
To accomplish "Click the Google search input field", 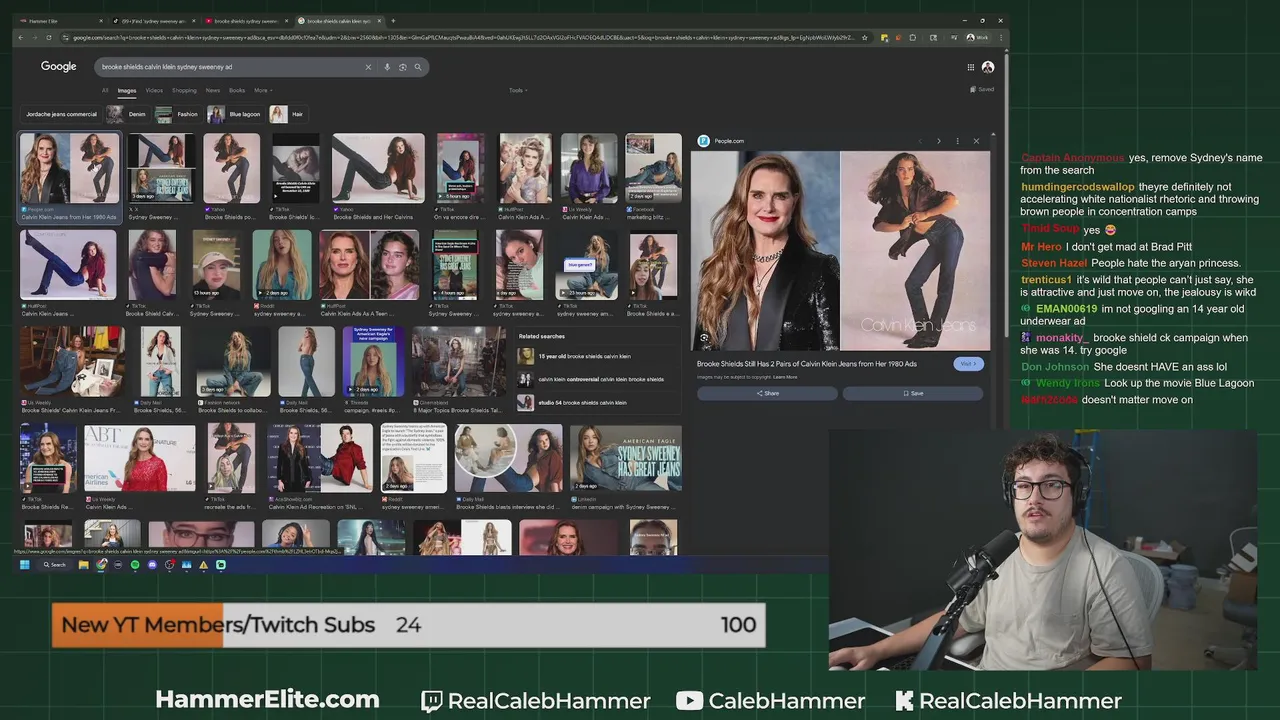I will 230,67.
